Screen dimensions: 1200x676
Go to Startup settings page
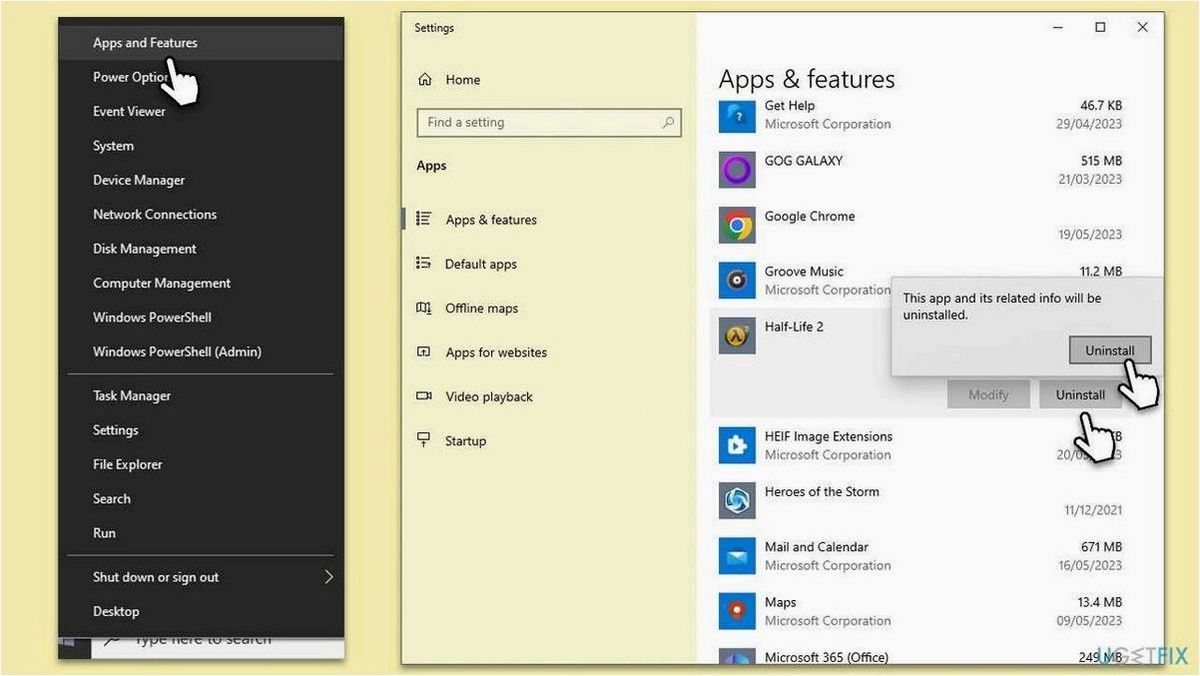[x=466, y=441]
